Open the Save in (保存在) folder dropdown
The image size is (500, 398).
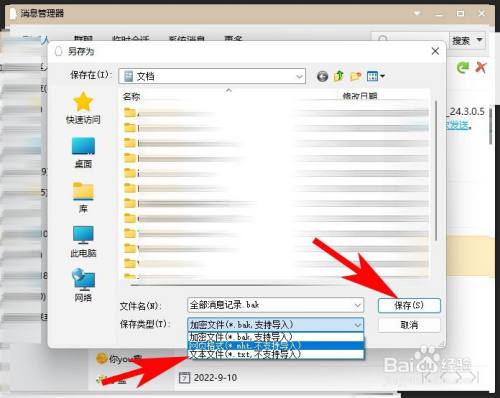click(x=212, y=76)
